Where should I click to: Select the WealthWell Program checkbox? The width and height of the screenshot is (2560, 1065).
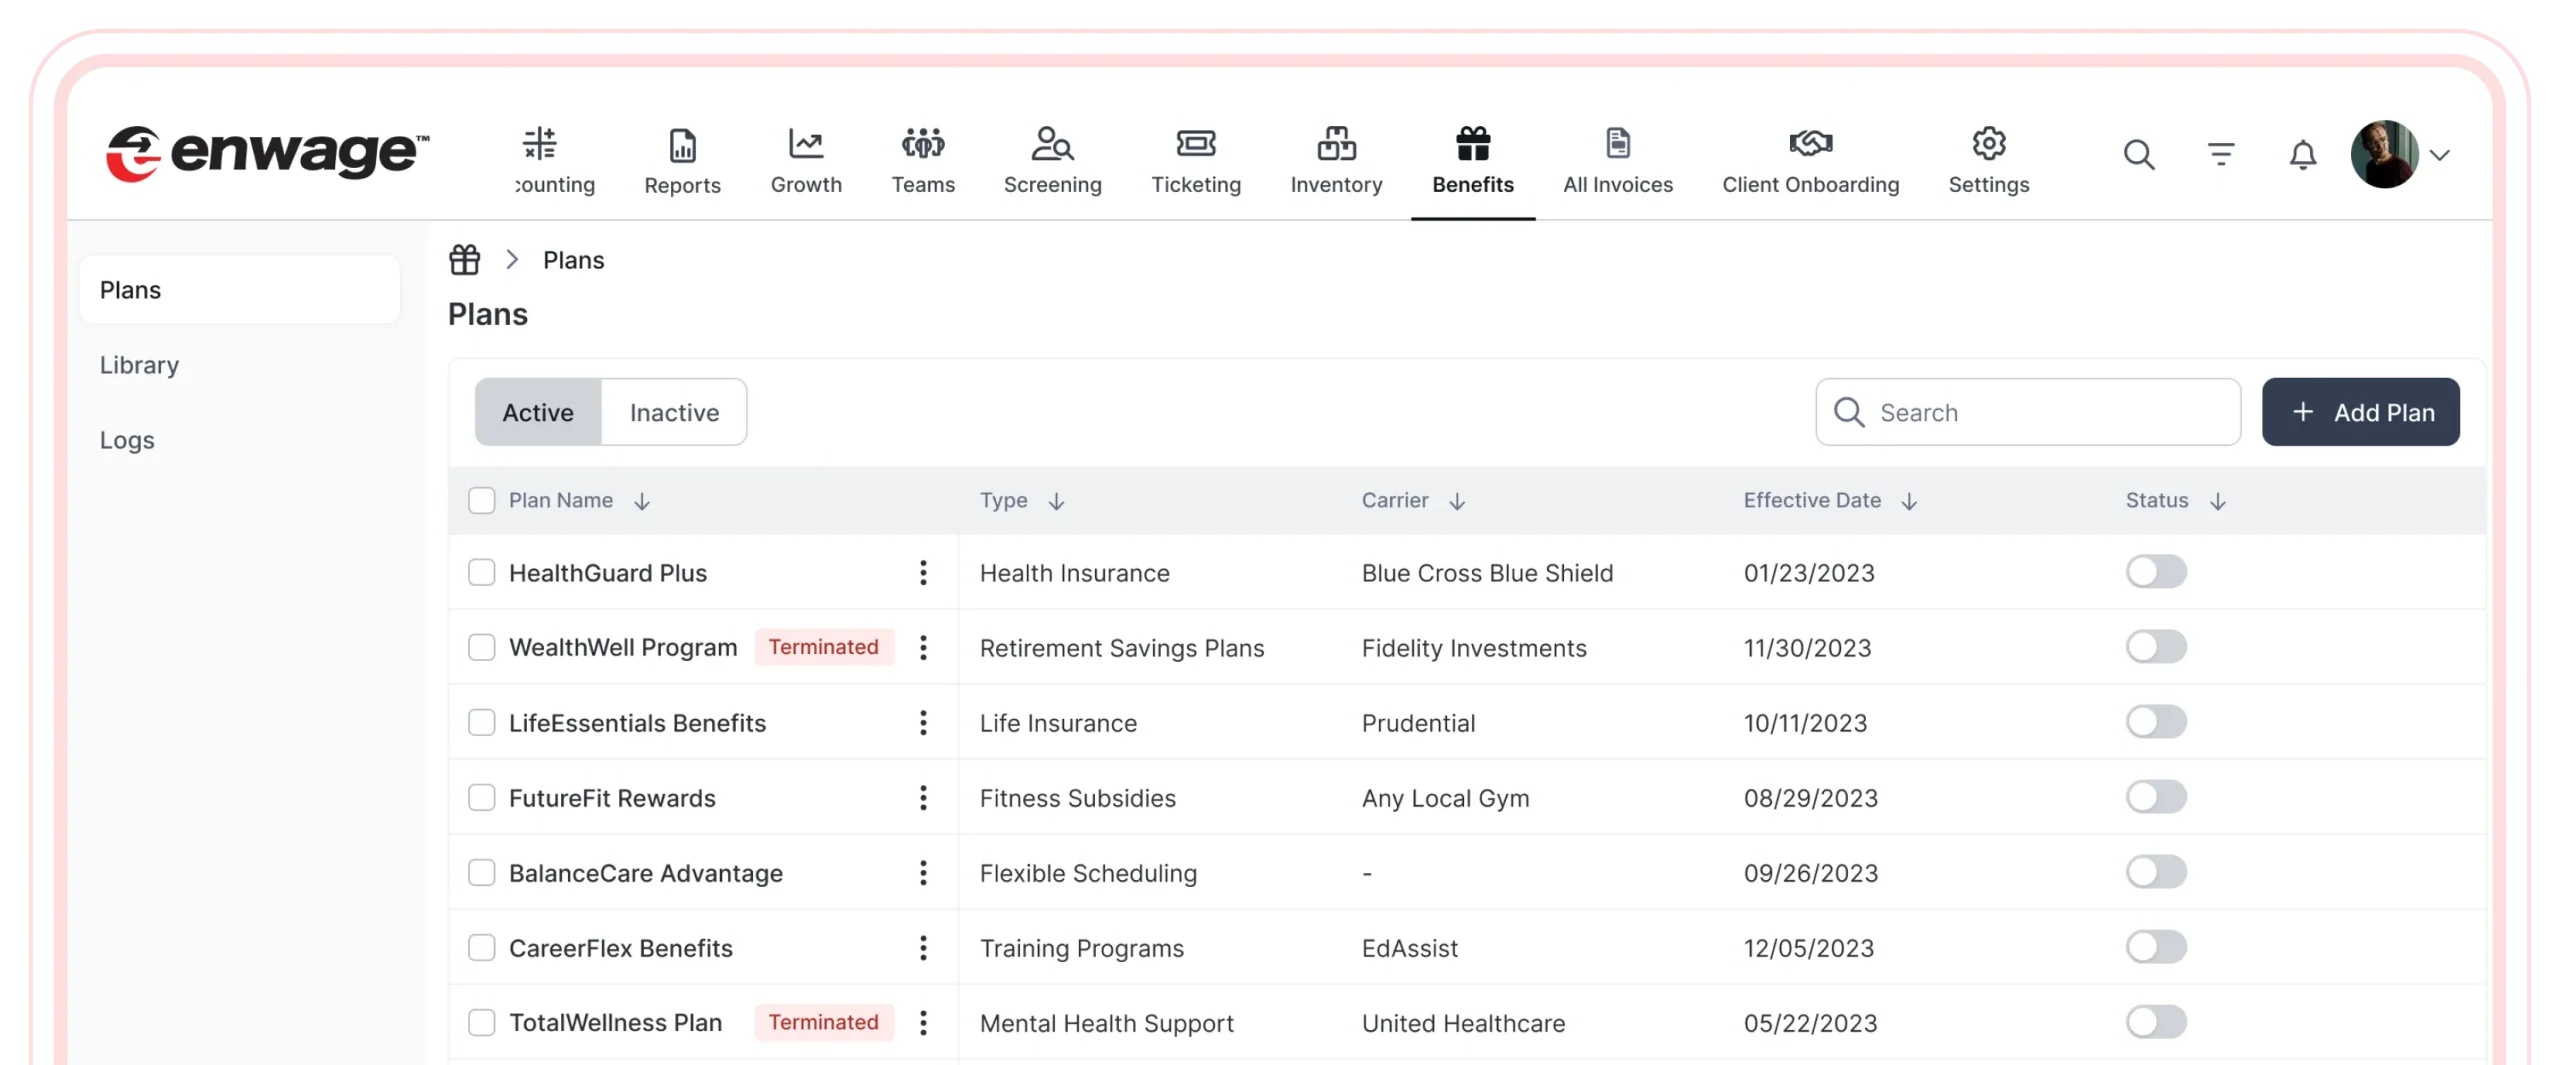click(482, 648)
